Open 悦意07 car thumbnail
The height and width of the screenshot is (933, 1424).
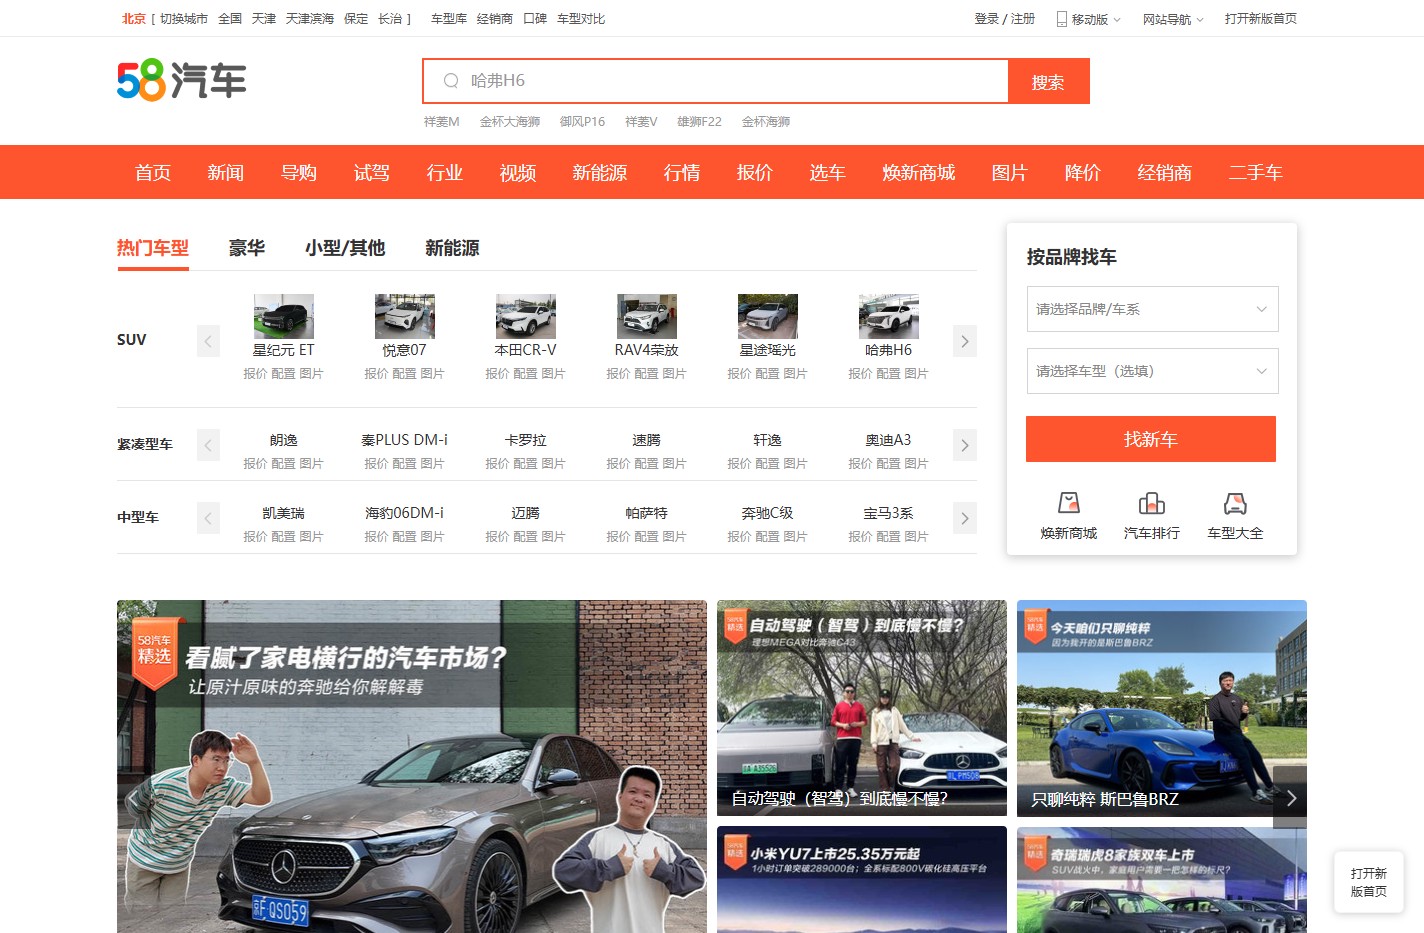click(405, 316)
